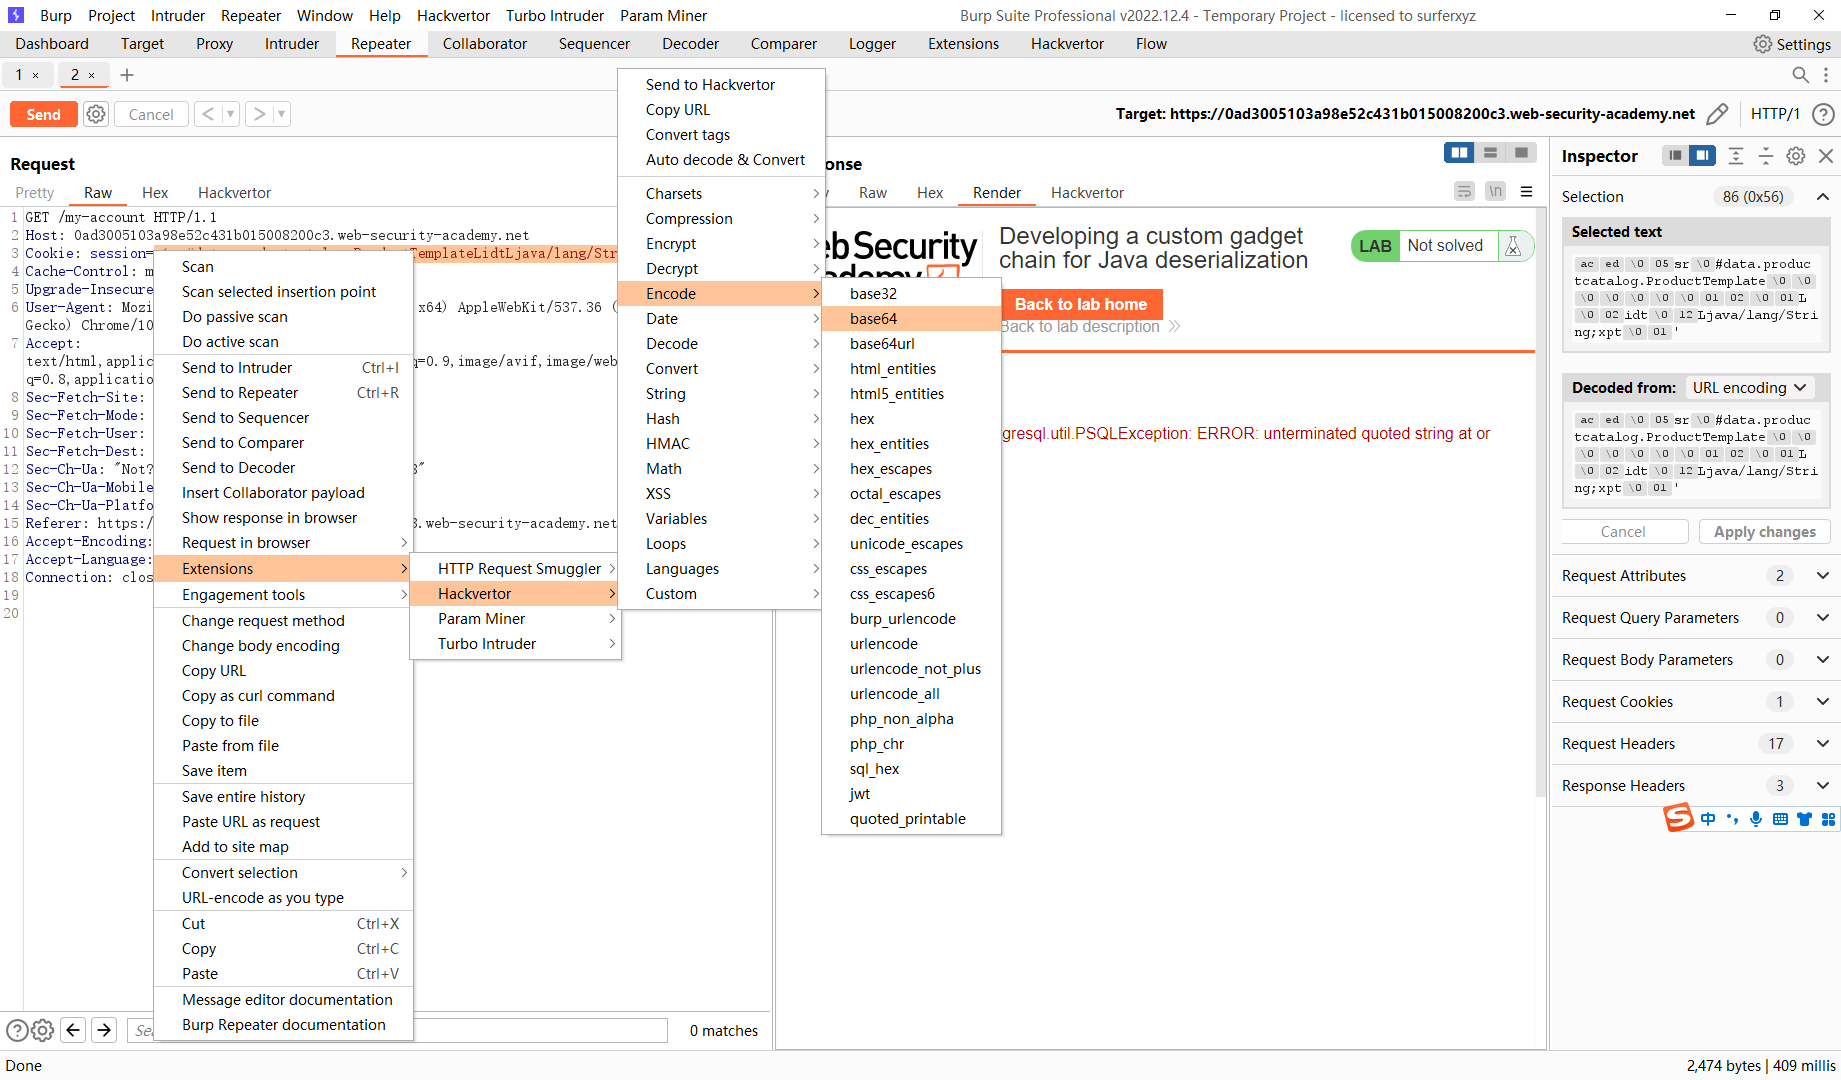
Task: Click Cancel next to Send button
Action: click(x=151, y=114)
